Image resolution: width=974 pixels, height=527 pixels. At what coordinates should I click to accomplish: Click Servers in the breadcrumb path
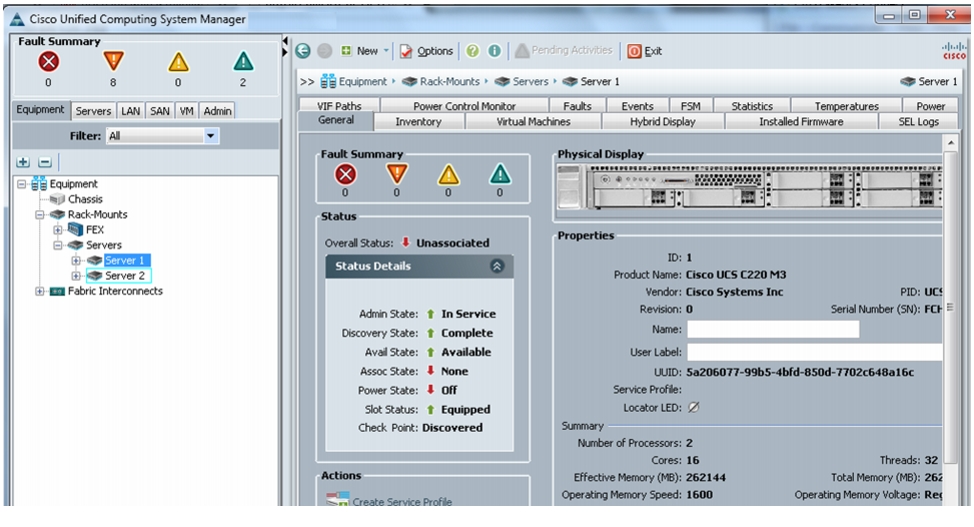(x=530, y=81)
